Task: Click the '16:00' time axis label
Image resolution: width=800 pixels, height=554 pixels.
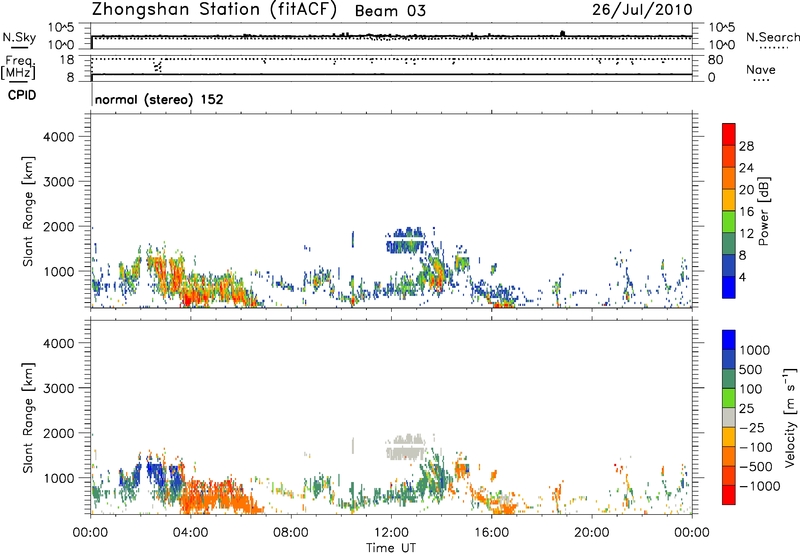Action: (491, 533)
